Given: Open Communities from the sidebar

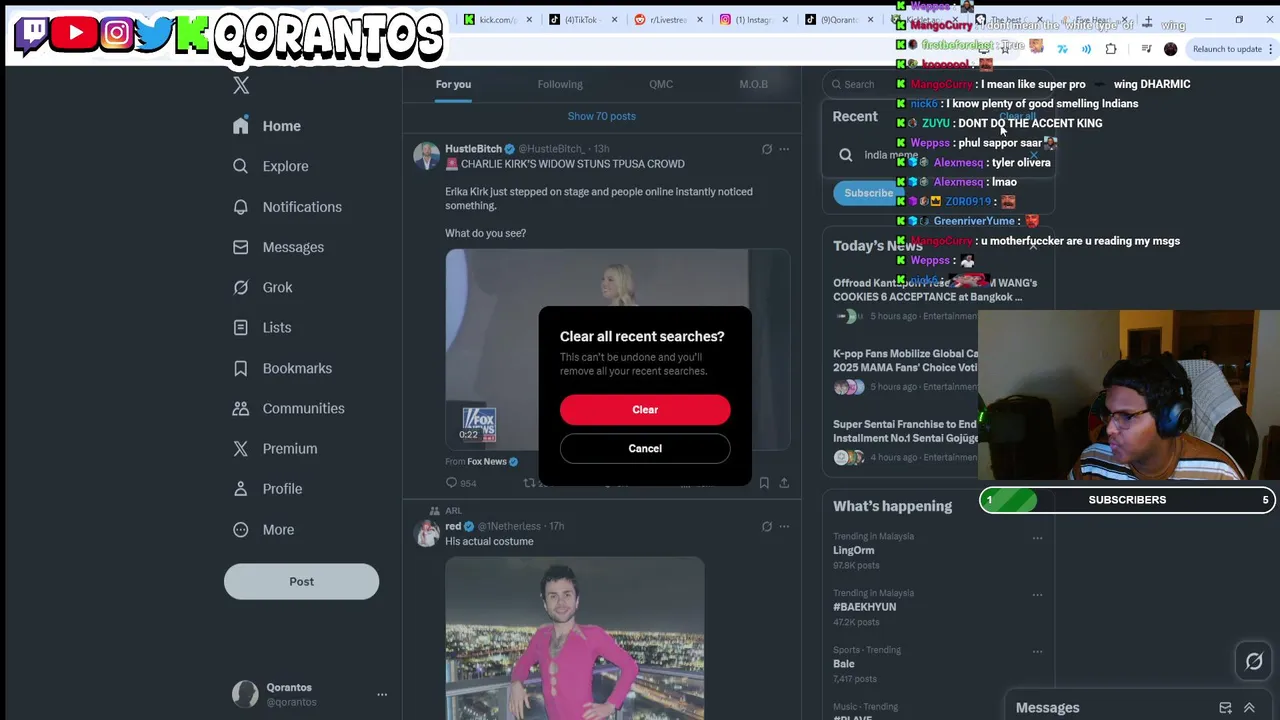Looking at the screenshot, I should [289, 408].
